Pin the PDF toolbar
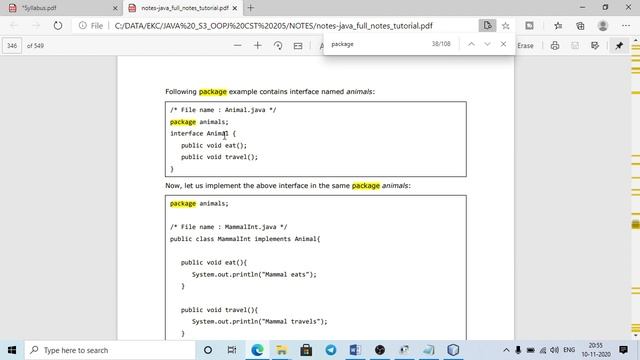Image resolution: width=640 pixels, height=360 pixels. [619, 46]
